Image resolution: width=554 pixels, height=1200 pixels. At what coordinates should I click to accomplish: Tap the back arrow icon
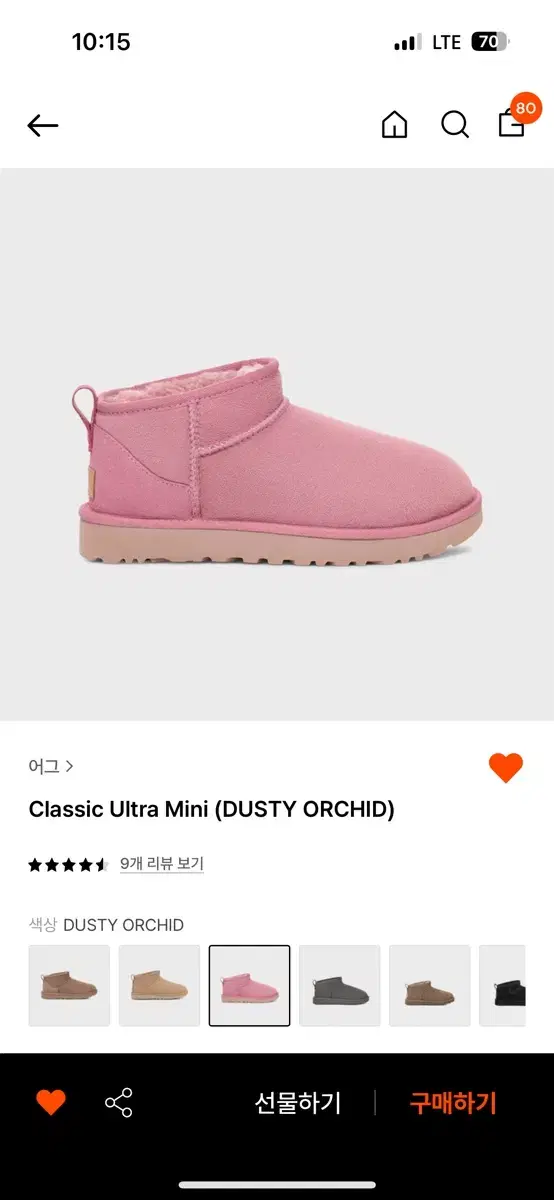(x=43, y=125)
